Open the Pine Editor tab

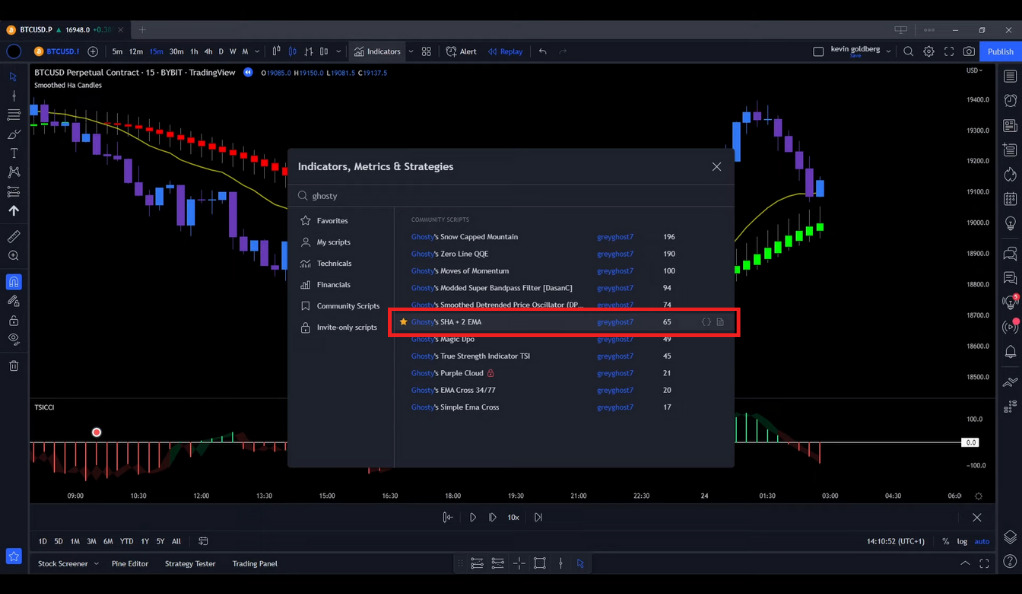click(x=130, y=564)
